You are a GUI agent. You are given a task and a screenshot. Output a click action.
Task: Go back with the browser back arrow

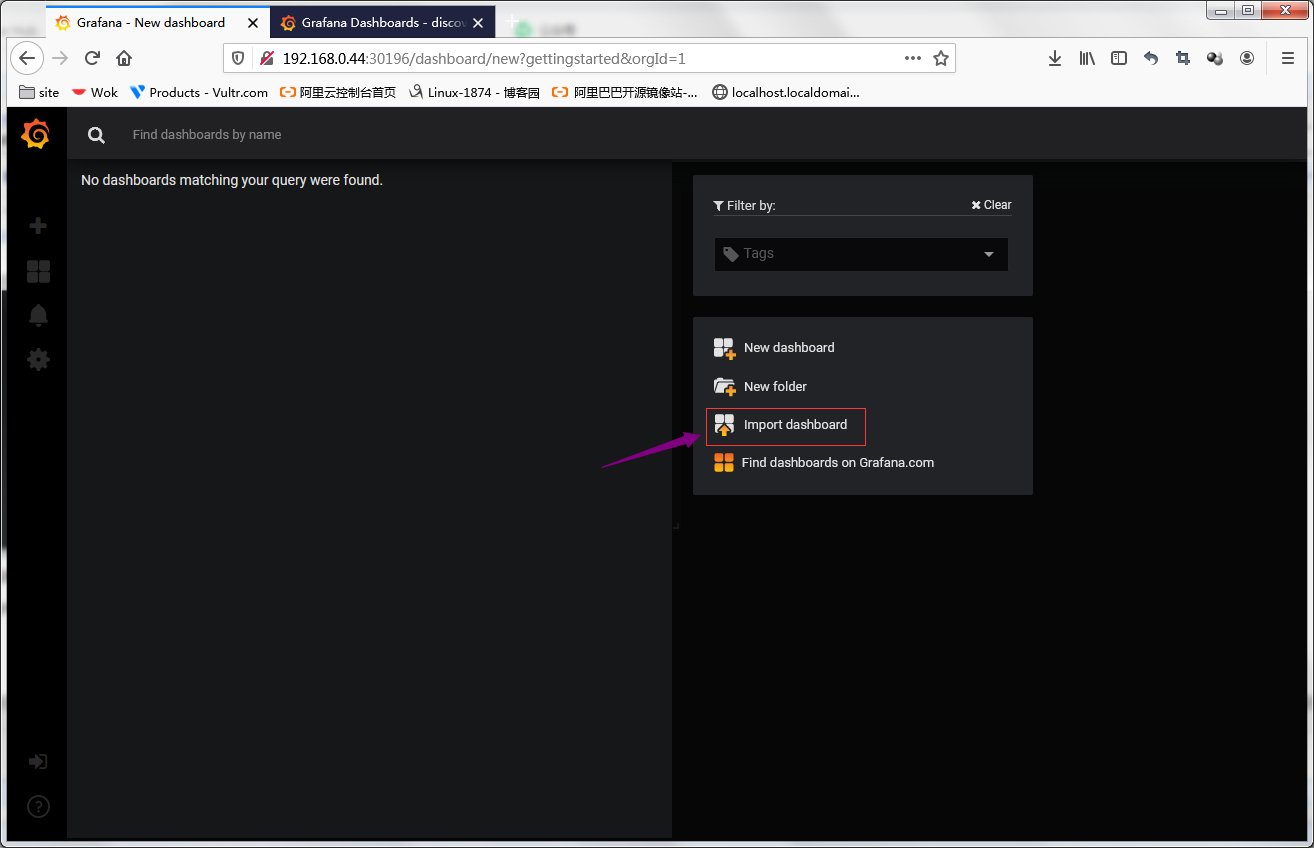(x=27, y=58)
